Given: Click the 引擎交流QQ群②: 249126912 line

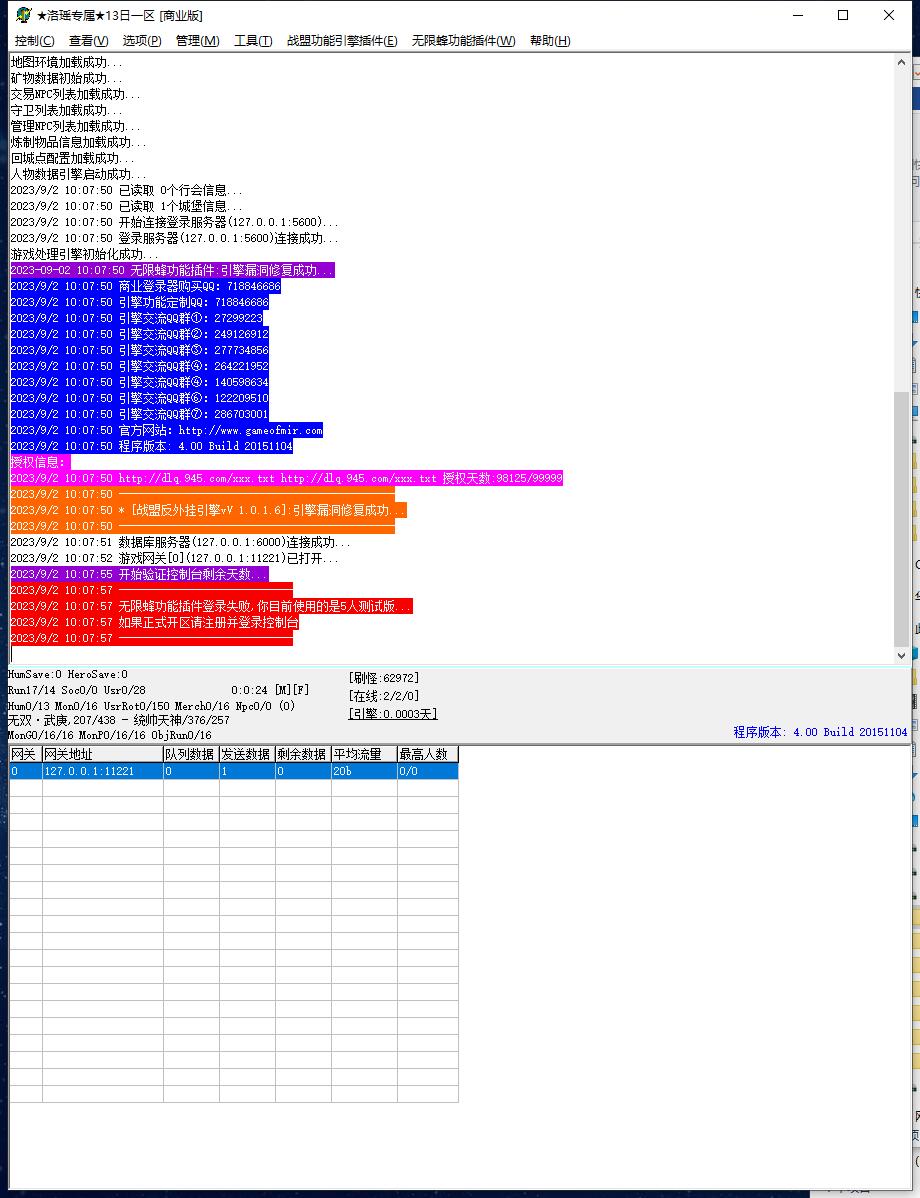Looking at the screenshot, I should (139, 334).
